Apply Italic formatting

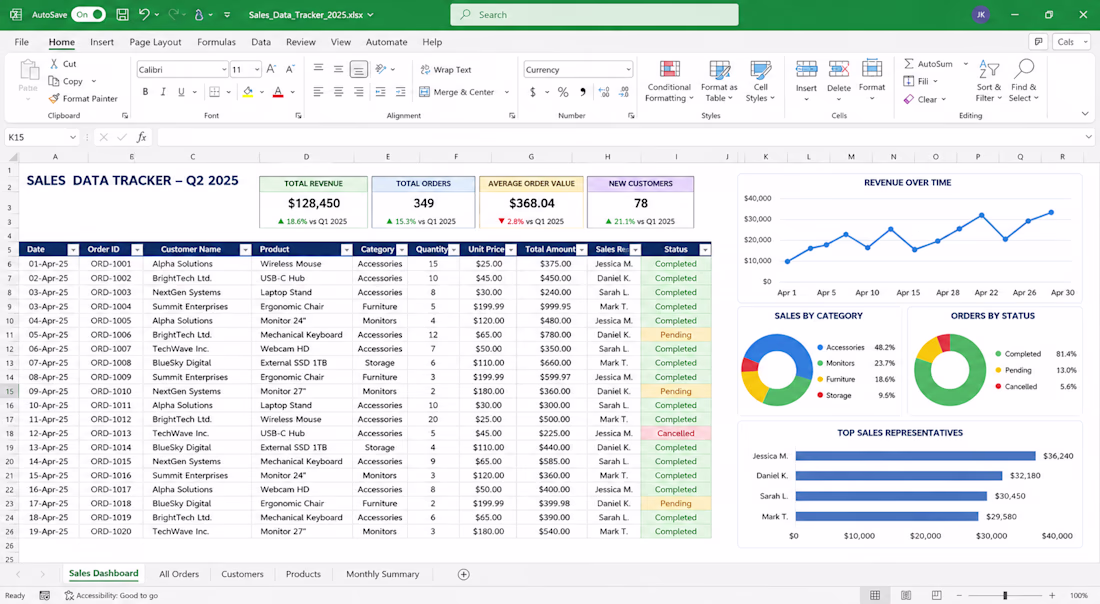tap(163, 92)
